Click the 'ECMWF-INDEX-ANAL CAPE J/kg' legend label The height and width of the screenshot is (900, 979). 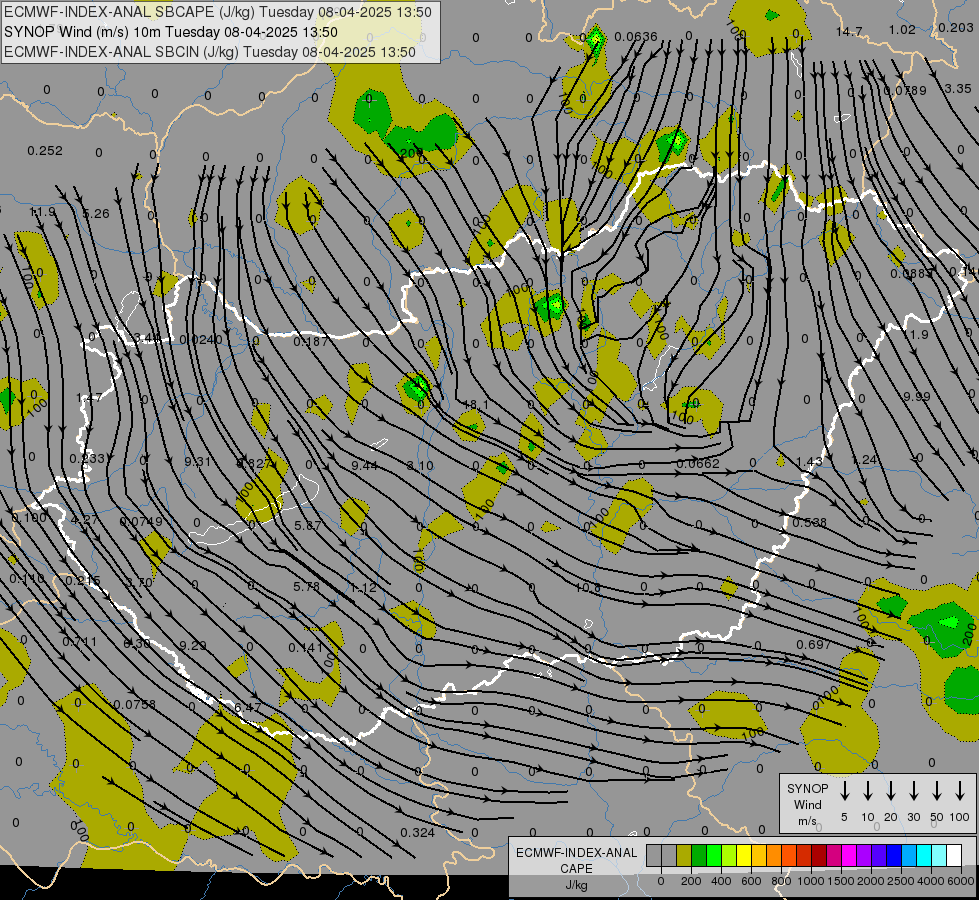point(576,868)
